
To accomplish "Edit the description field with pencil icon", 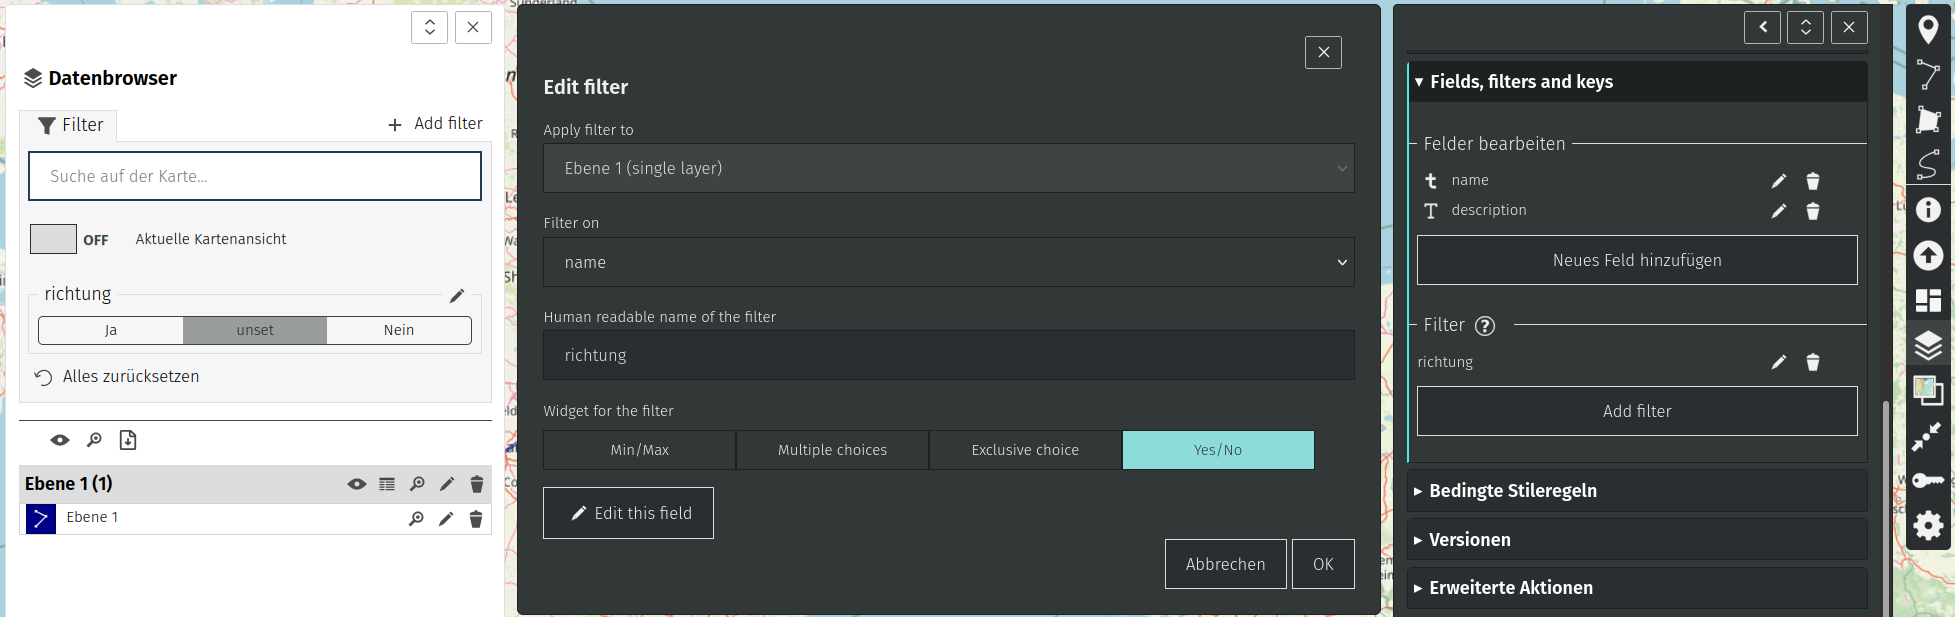I will coord(1778,211).
